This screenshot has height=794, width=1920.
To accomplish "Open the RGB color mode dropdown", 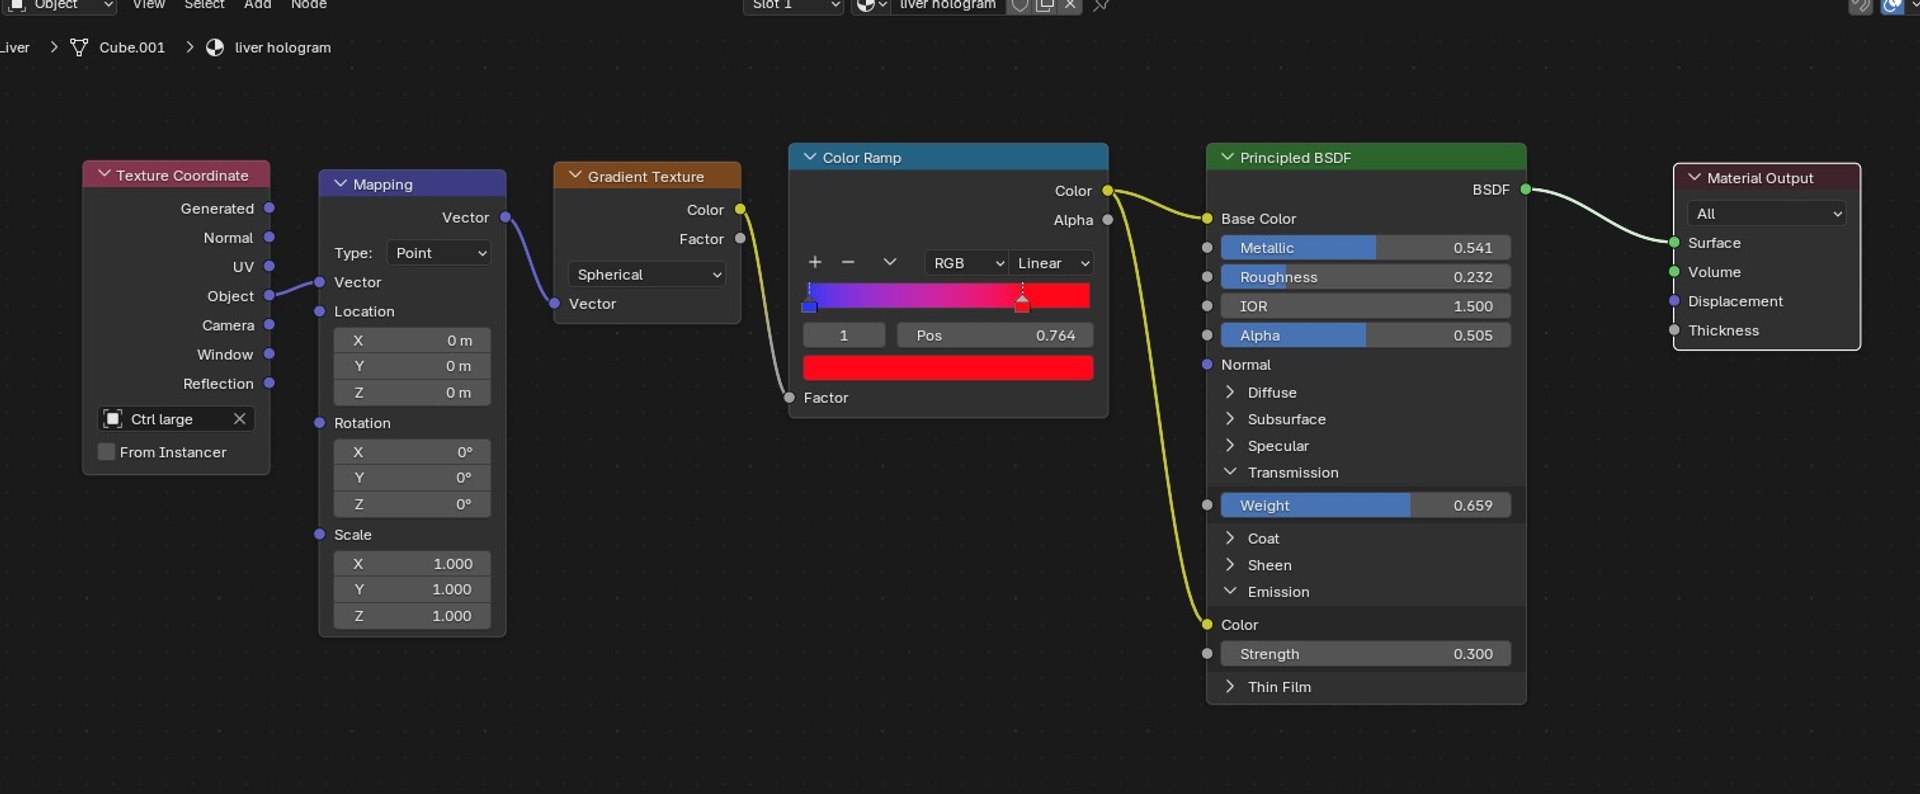I will click(966, 263).
